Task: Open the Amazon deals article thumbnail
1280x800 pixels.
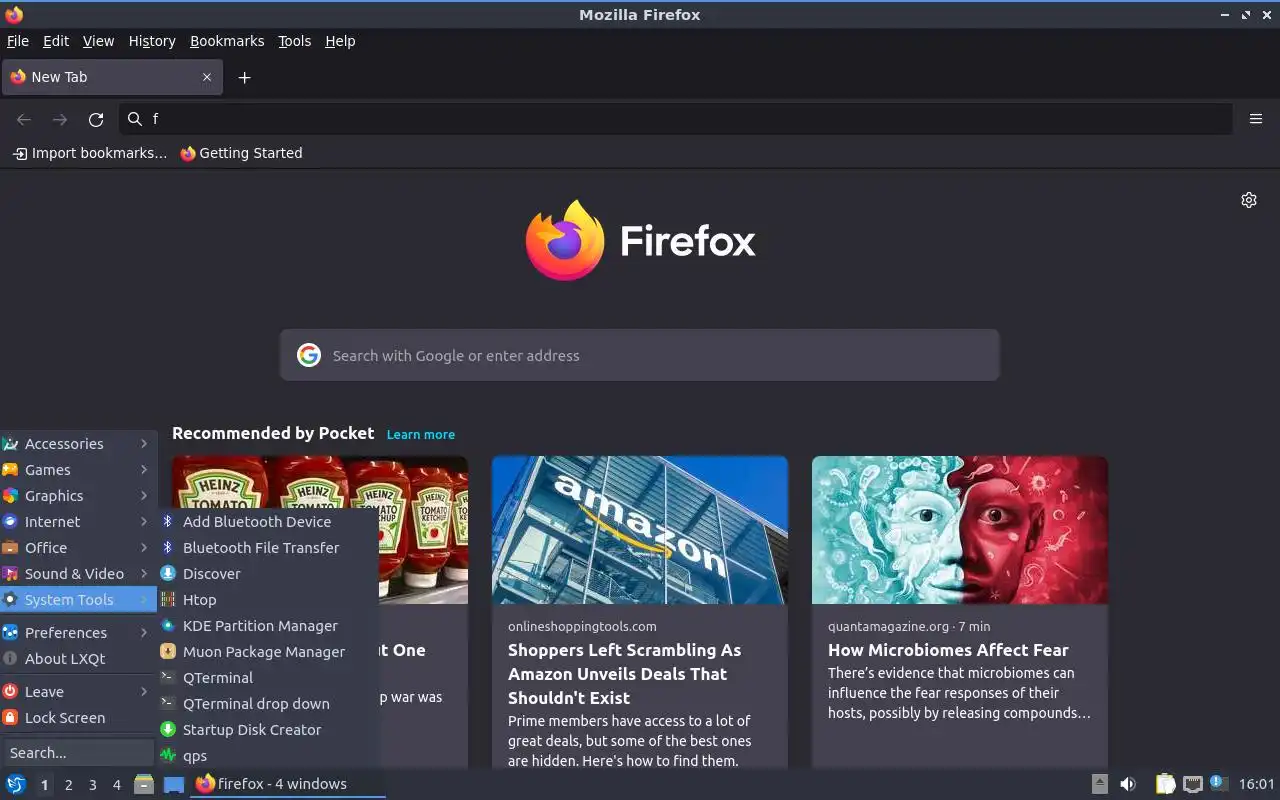Action: (x=640, y=530)
